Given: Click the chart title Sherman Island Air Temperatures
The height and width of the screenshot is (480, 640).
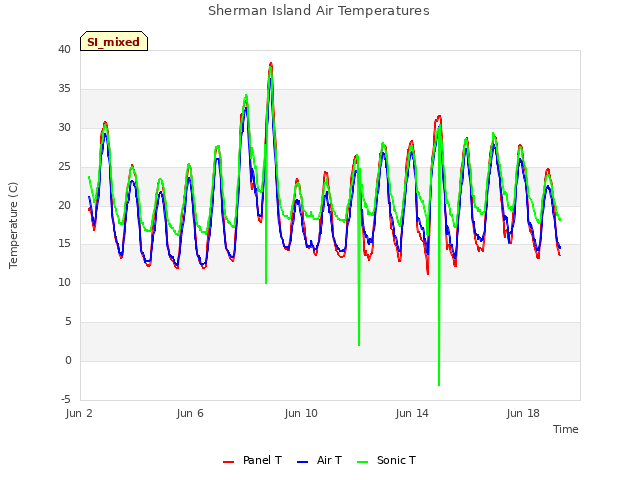Looking at the screenshot, I should [x=319, y=11].
